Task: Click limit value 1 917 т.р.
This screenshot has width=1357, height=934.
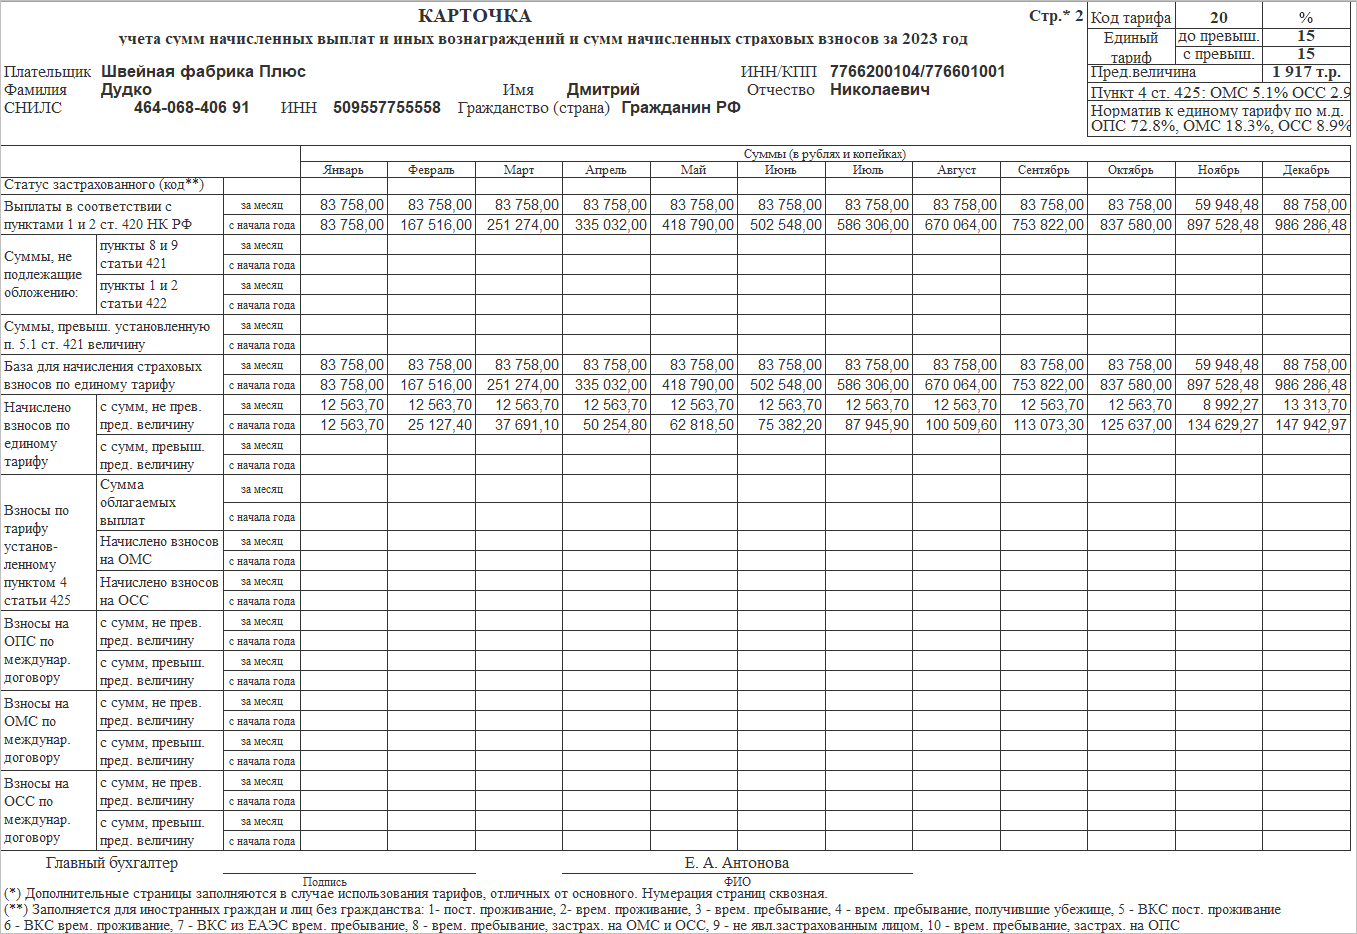Action: pyautogui.click(x=1306, y=72)
